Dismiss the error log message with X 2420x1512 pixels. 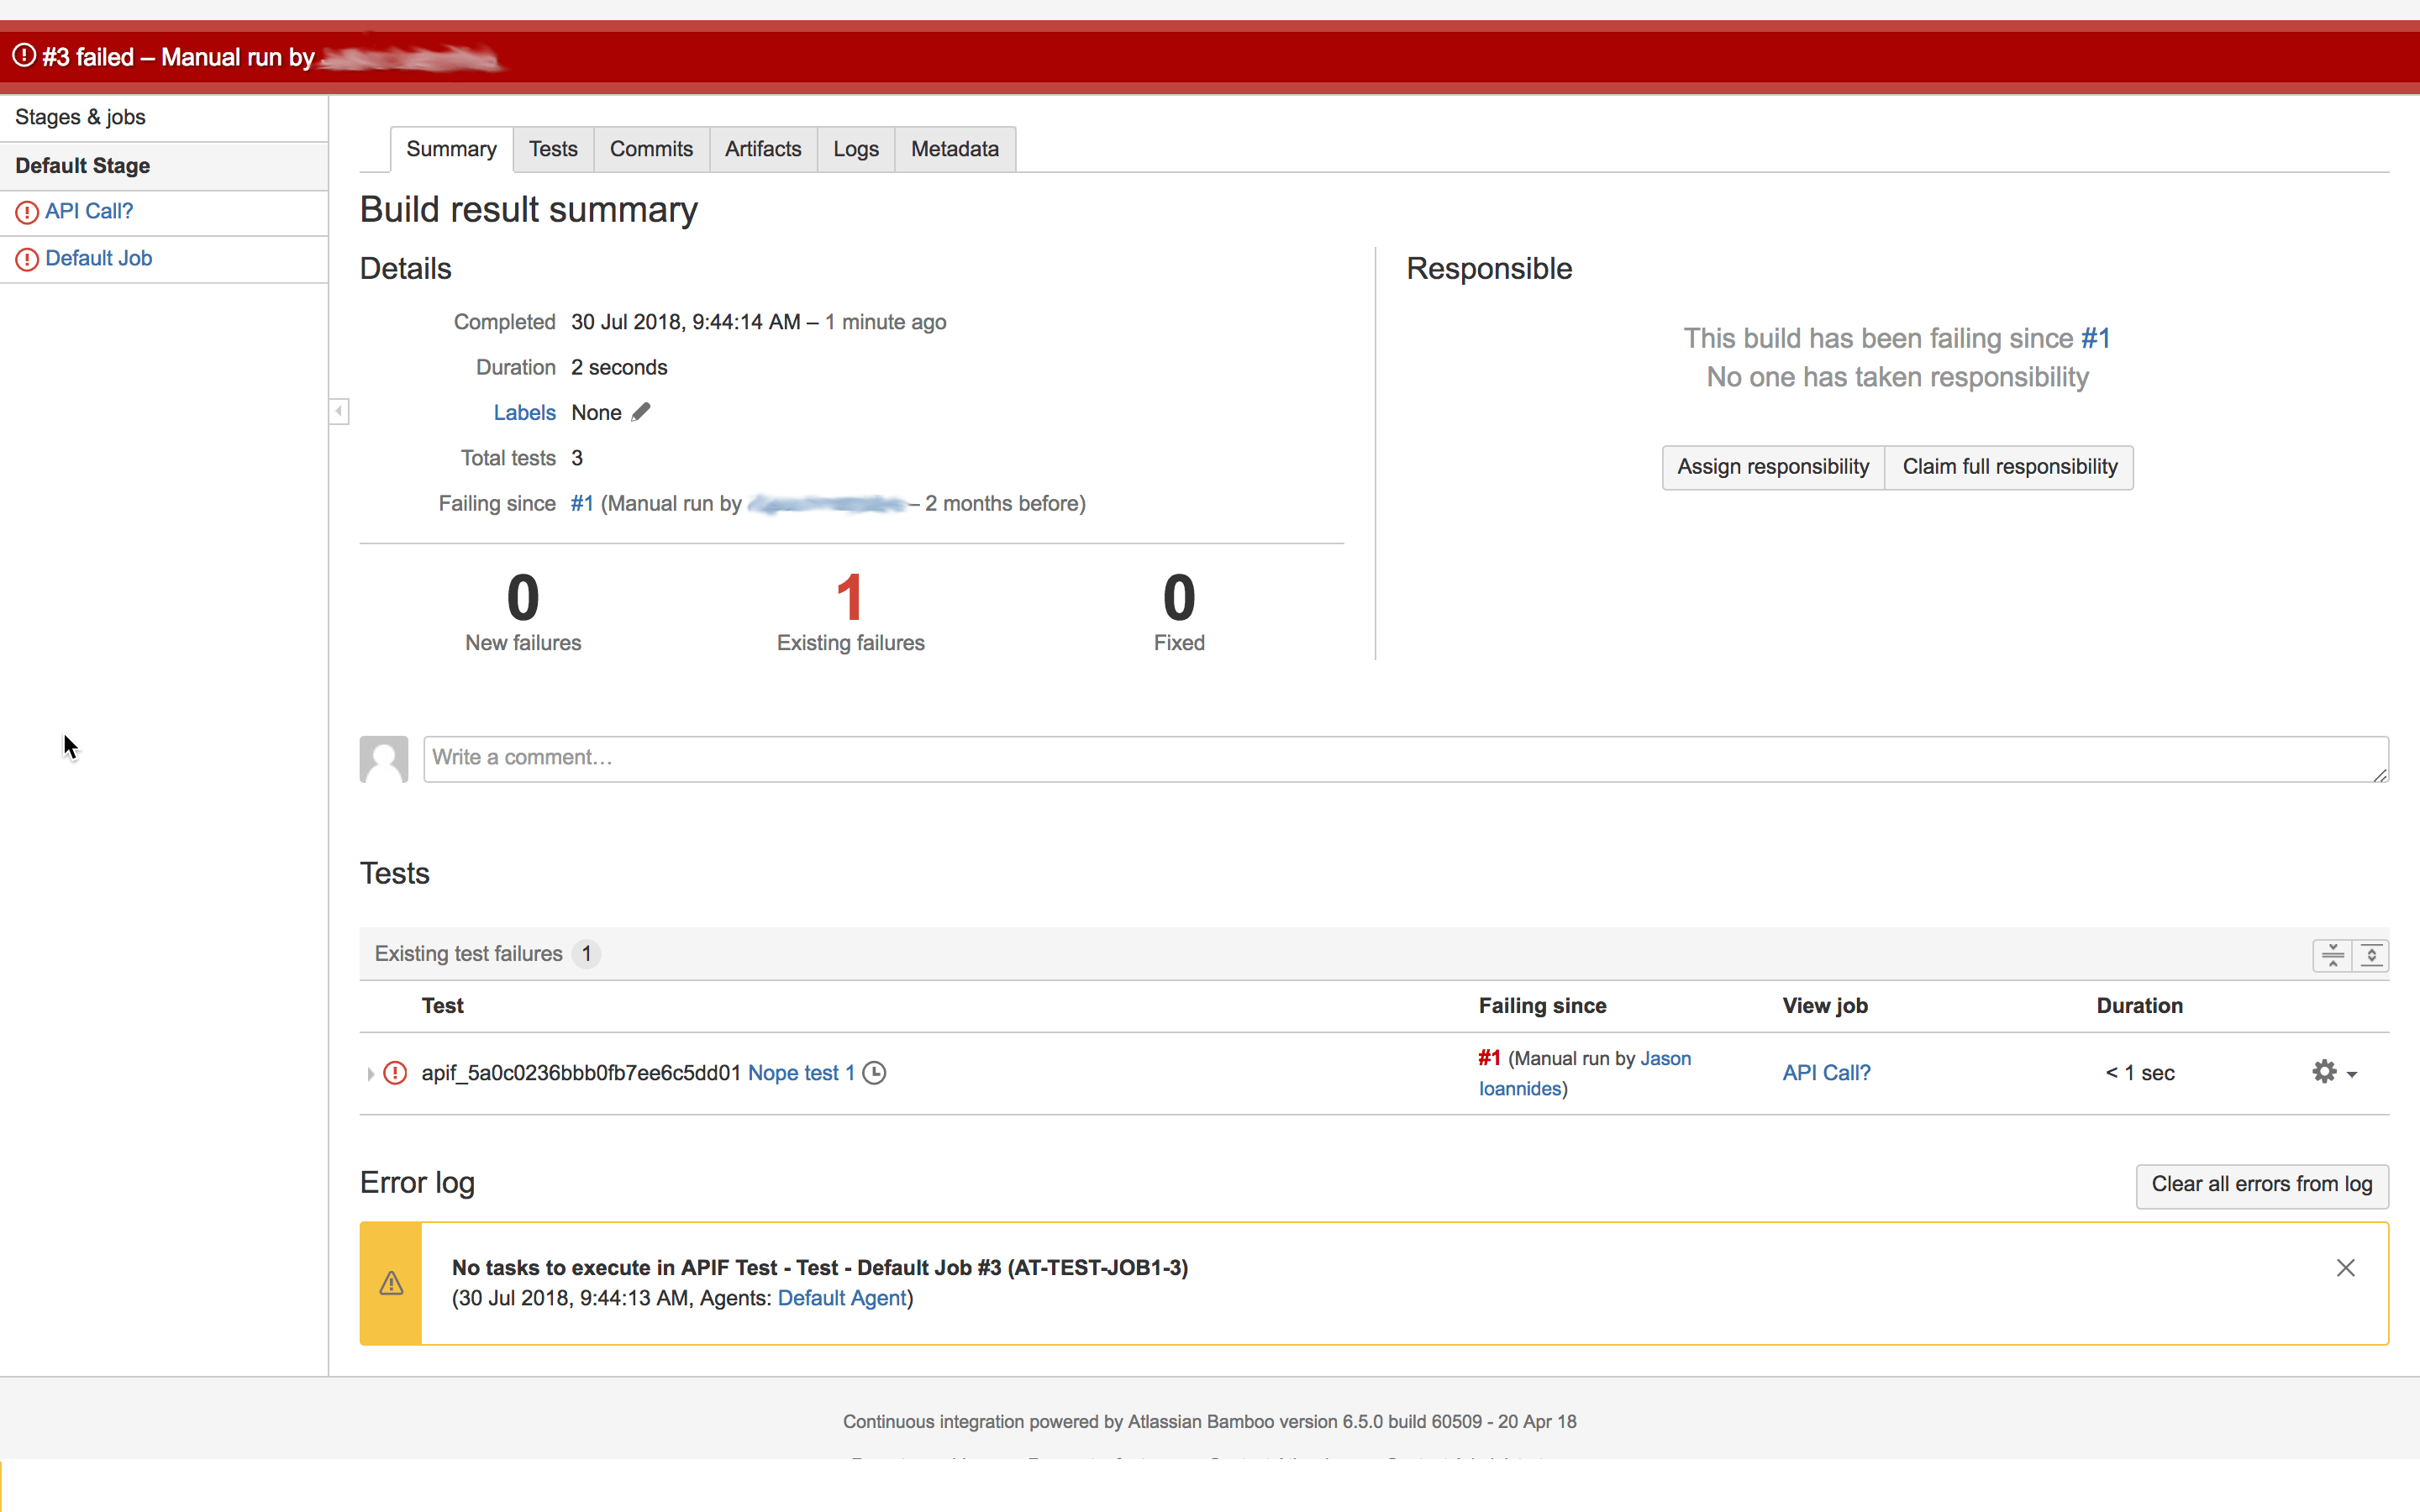coord(2345,1268)
